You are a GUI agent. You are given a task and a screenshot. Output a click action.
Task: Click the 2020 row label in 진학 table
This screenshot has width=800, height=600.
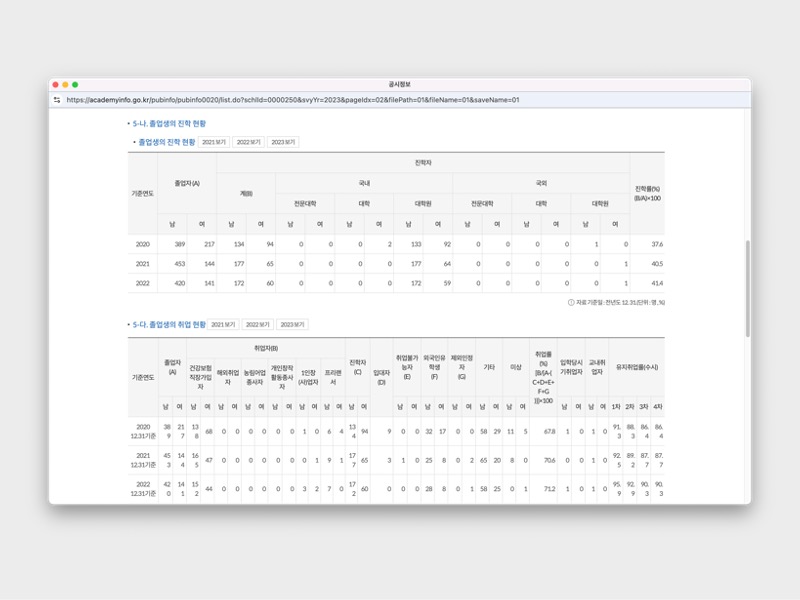pos(142,244)
